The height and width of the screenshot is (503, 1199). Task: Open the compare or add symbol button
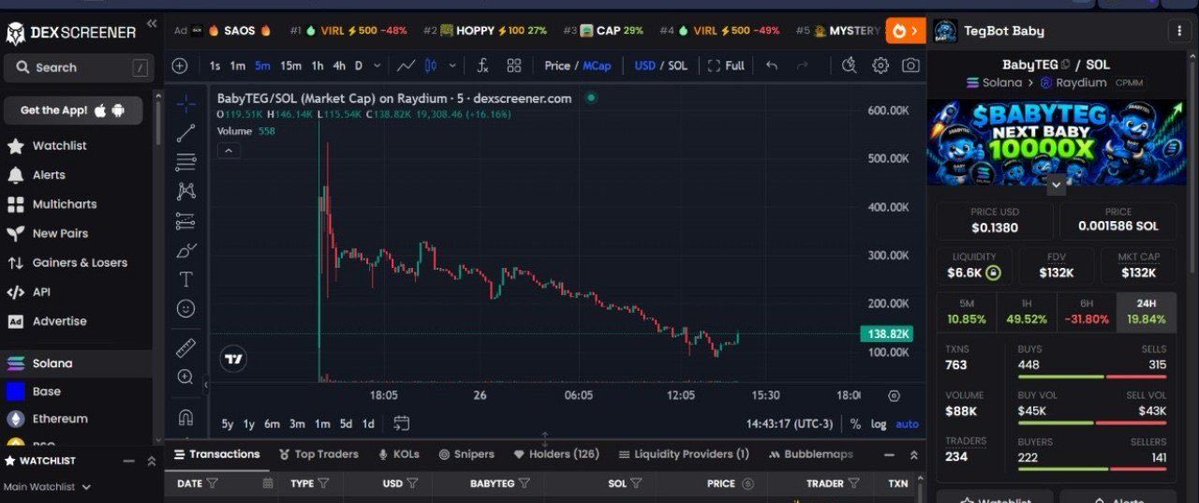(180, 66)
